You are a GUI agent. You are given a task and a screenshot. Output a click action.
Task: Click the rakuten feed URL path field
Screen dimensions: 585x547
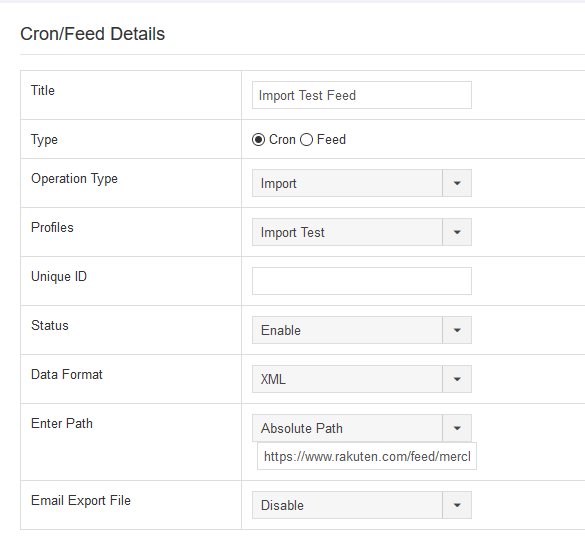(367, 456)
